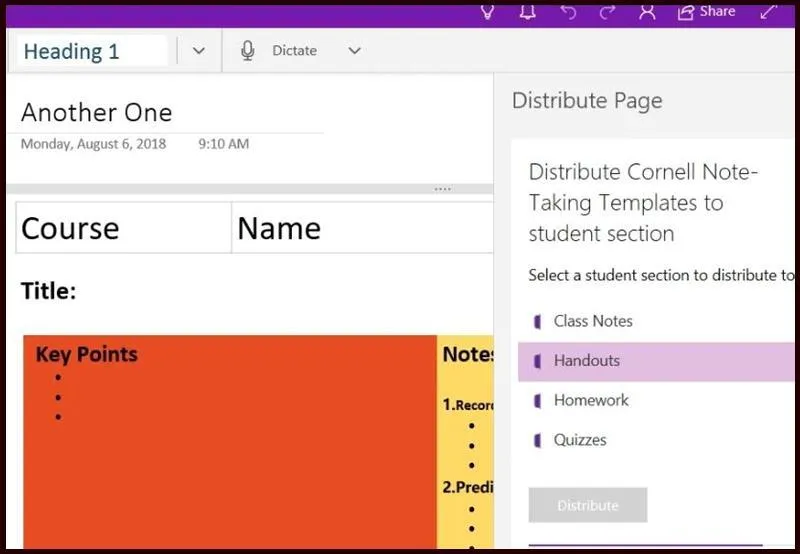Click the Share button
Screen dimensions: 800x554
click(x=707, y=12)
